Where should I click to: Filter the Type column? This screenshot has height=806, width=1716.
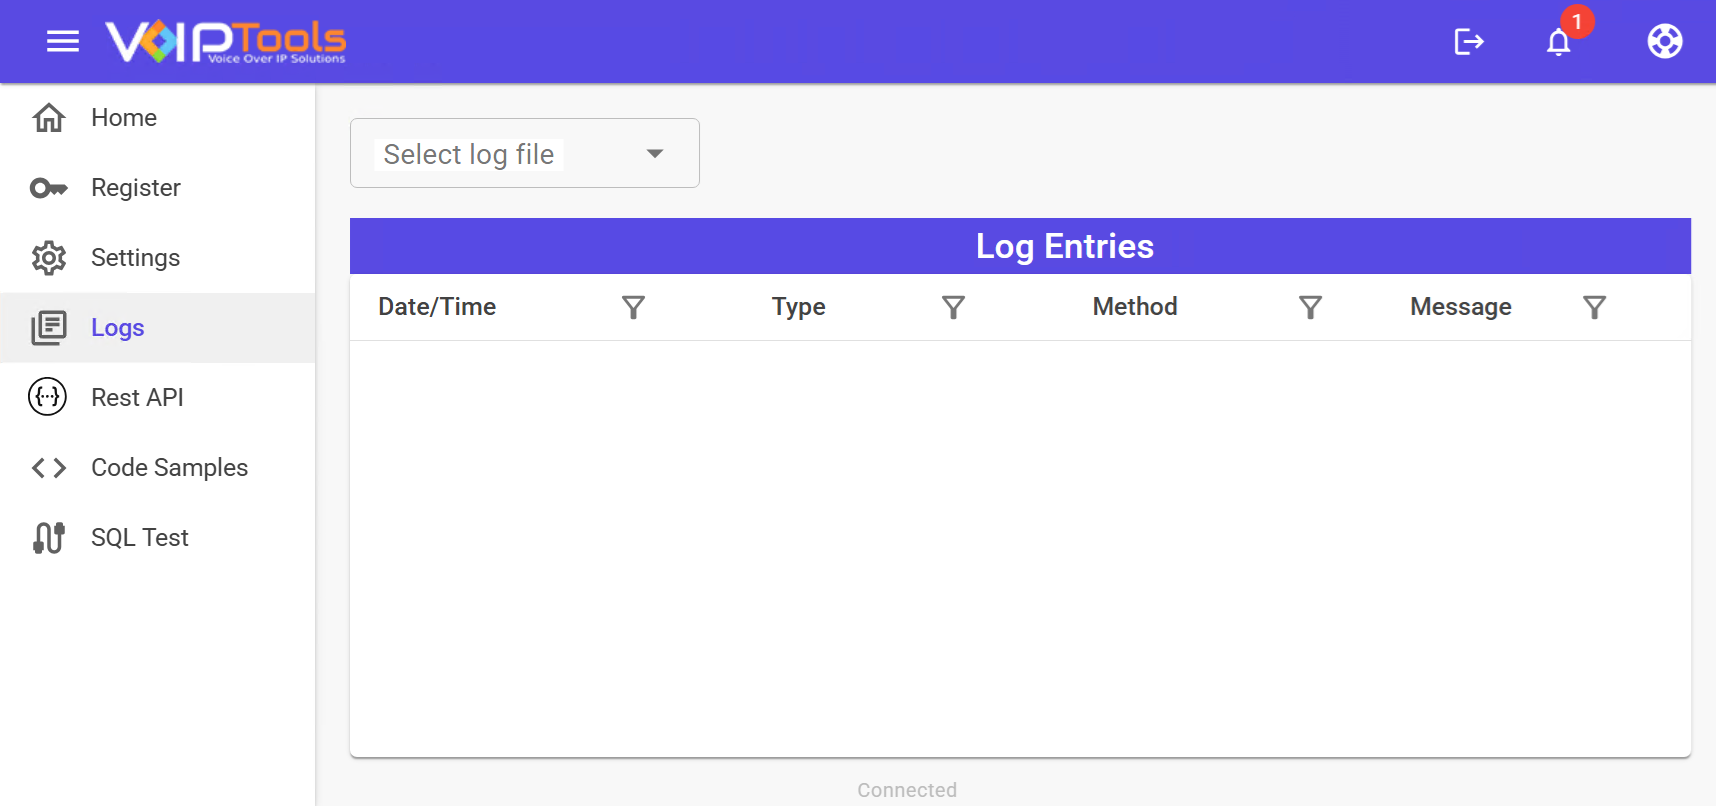953,307
